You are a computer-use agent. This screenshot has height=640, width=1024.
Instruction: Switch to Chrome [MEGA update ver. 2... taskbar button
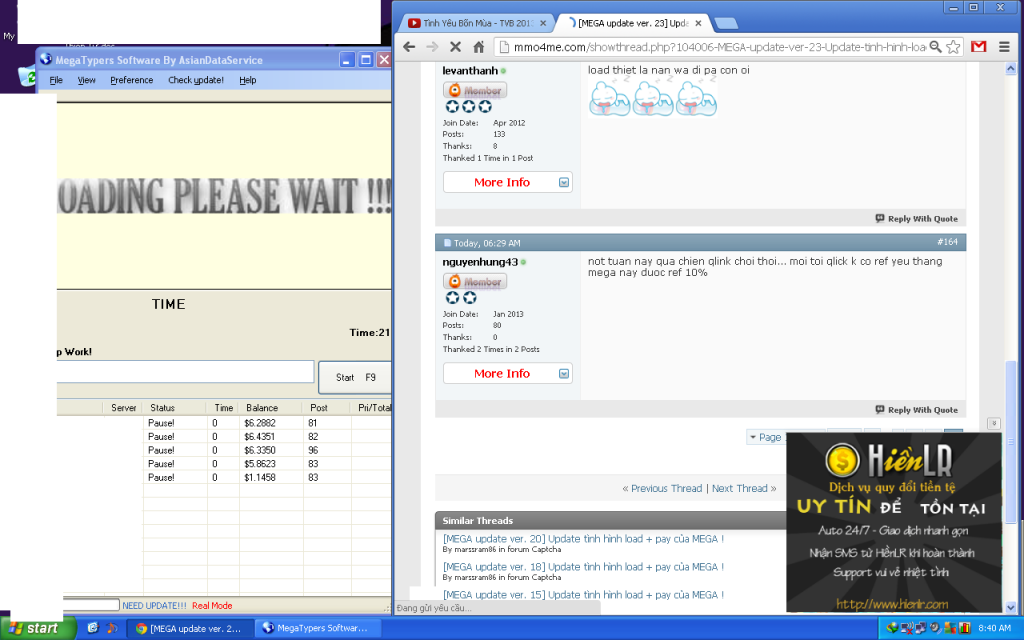[x=188, y=628]
